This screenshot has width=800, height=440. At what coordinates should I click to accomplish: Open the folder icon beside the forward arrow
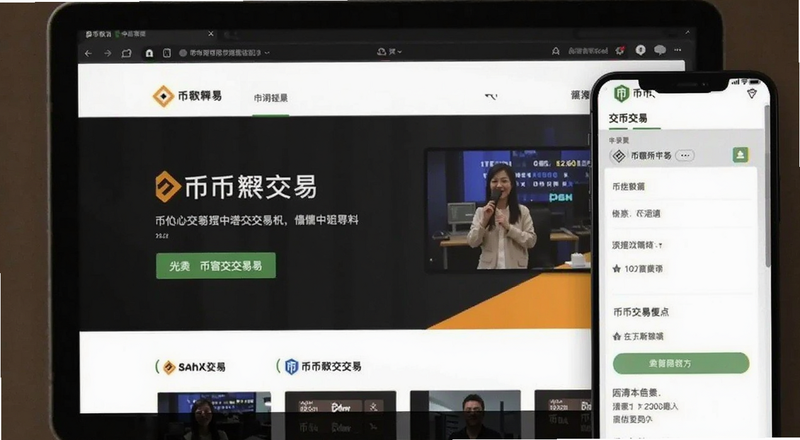[126, 53]
